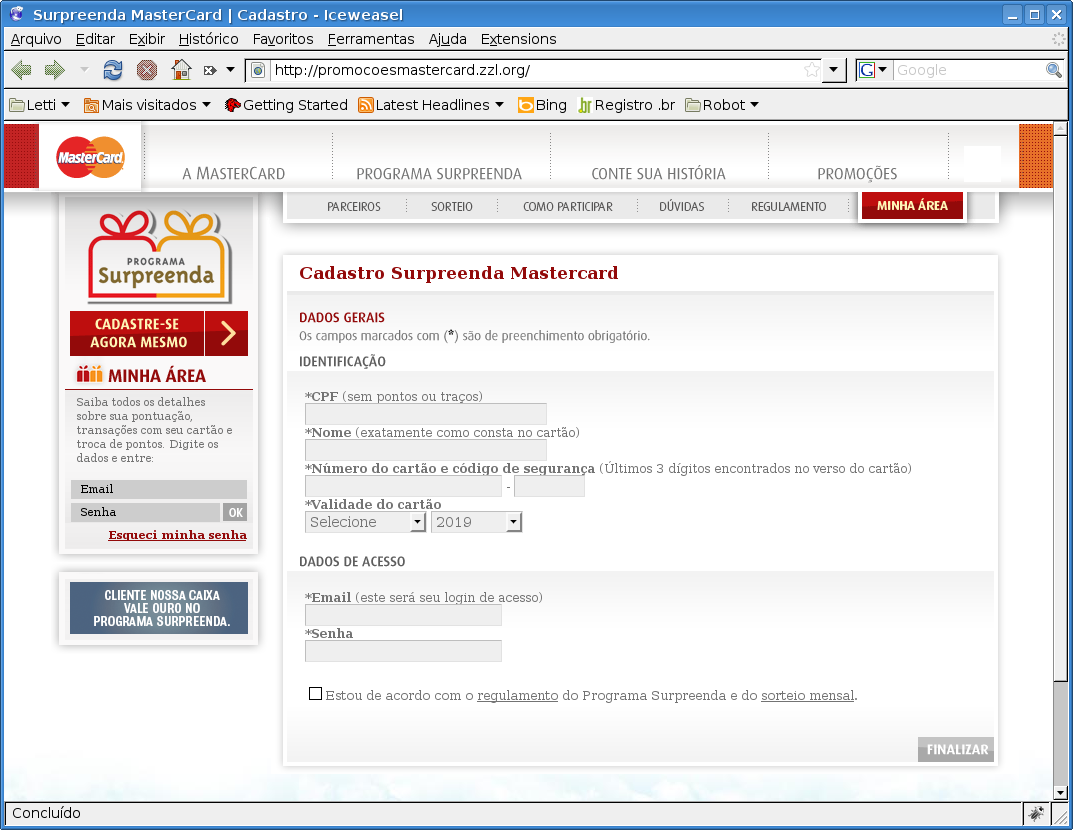Select the Programa Surpreenda nav item
1073x830 pixels.
[x=439, y=173]
